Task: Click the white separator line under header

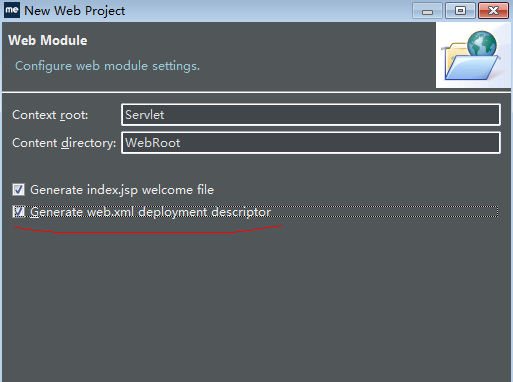Action: tap(257, 91)
